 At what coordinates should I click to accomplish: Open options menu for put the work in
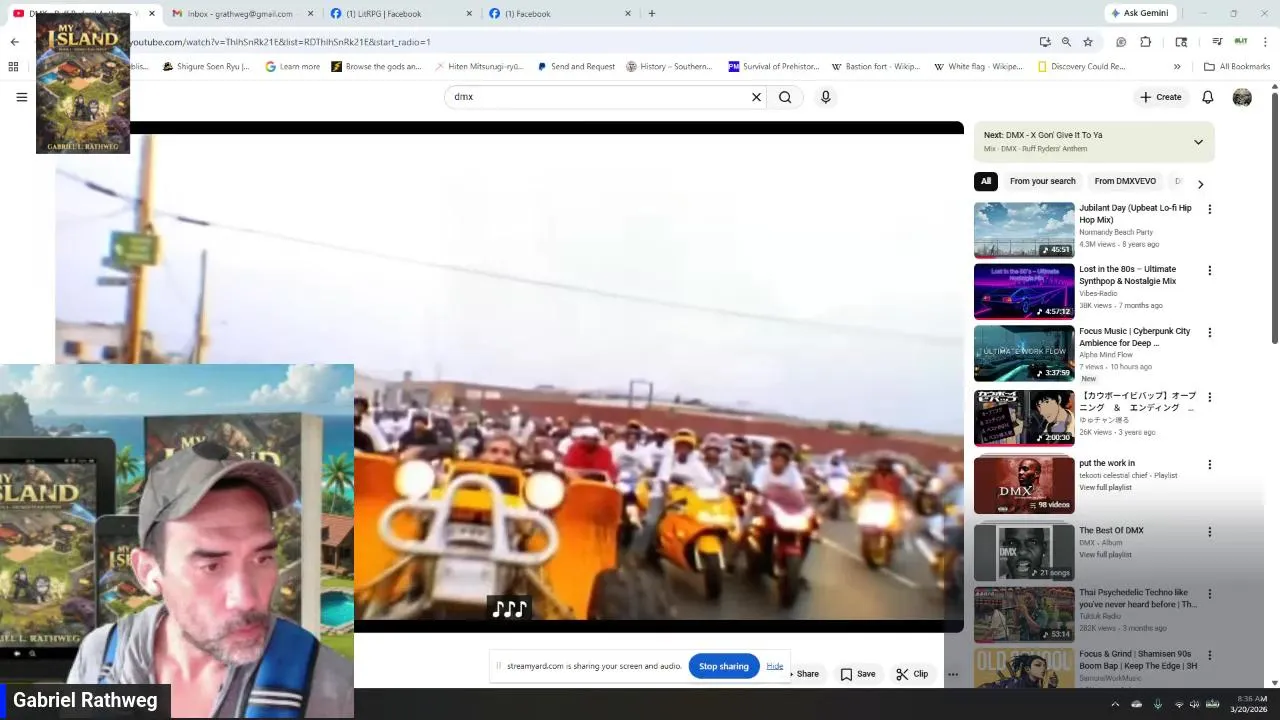tap(1209, 464)
